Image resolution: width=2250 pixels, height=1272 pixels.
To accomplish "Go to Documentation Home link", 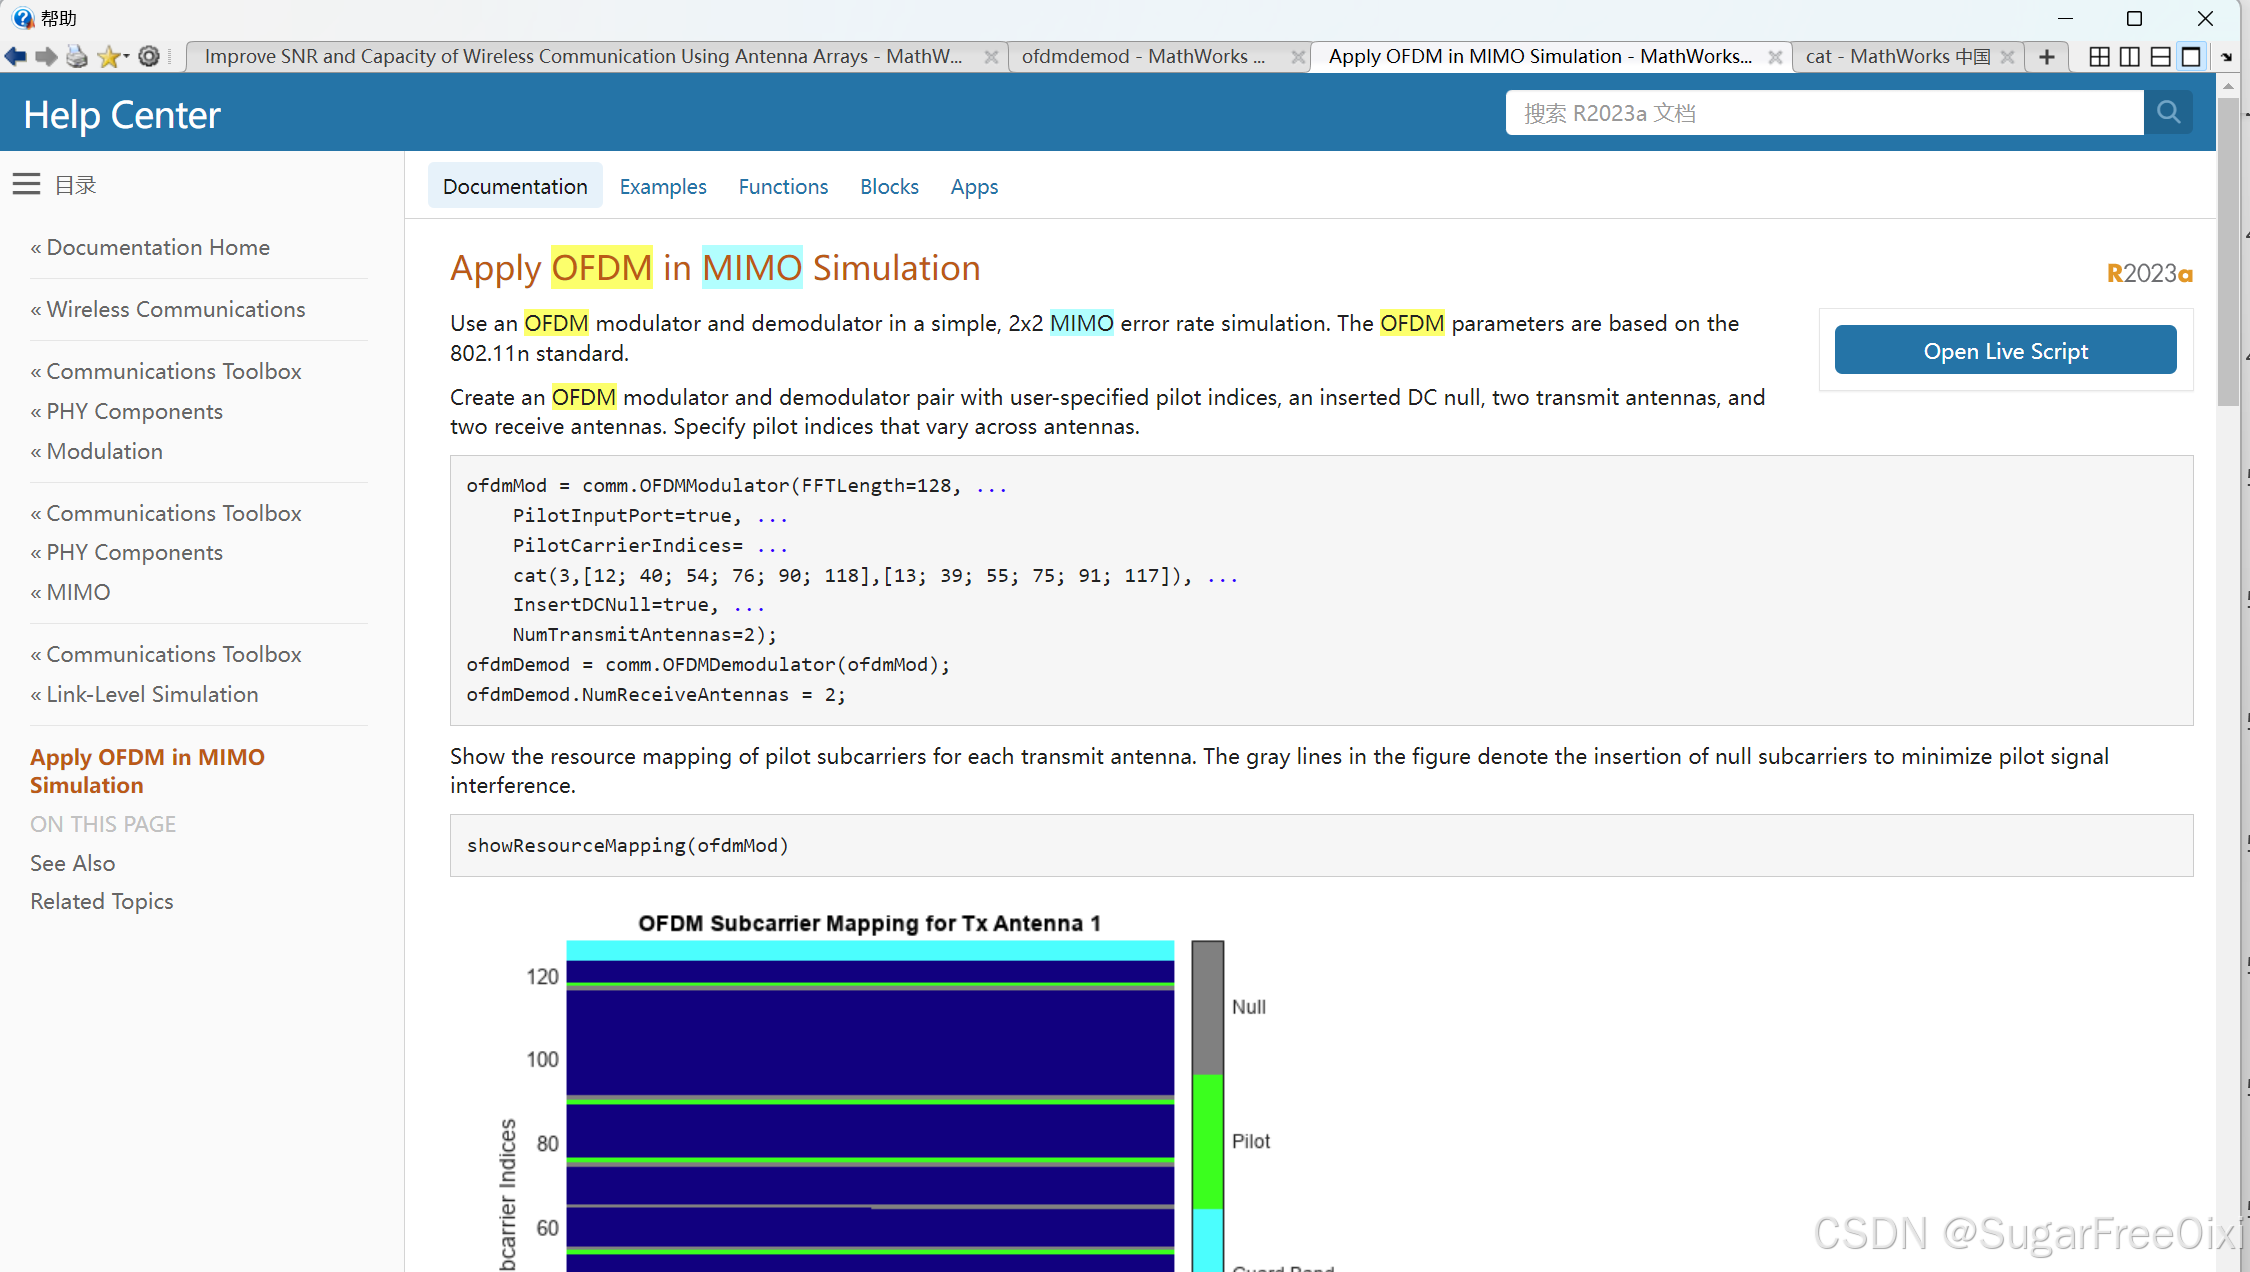I will 157,247.
